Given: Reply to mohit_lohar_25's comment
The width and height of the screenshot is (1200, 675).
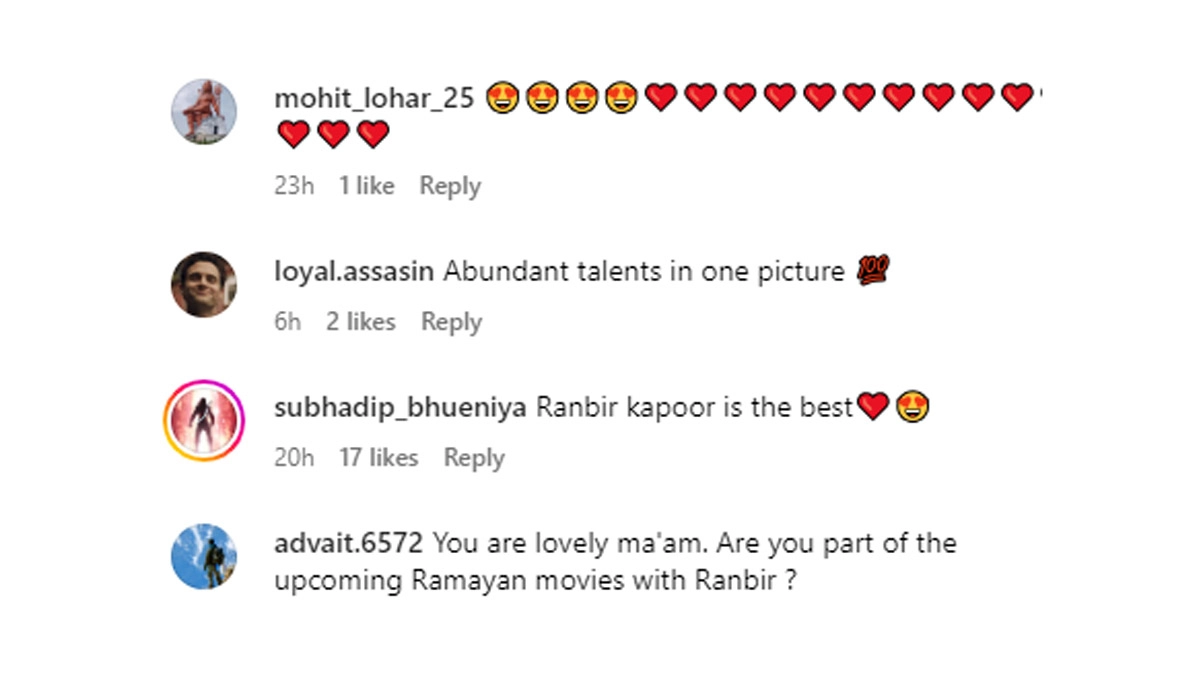Looking at the screenshot, I should pos(450,186).
